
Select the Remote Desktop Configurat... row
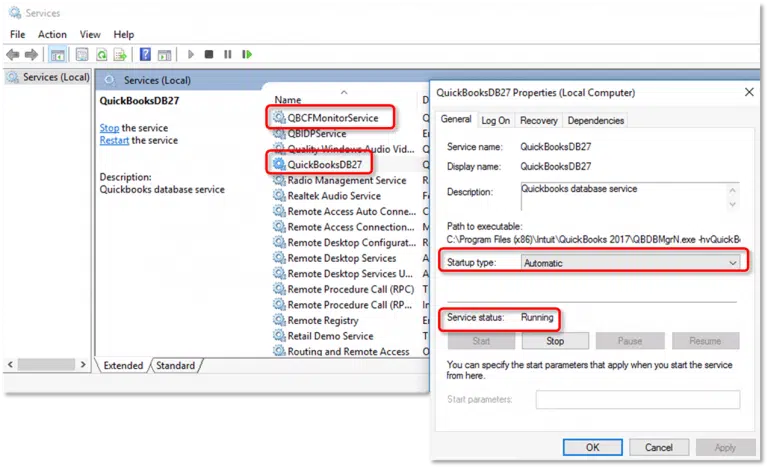(x=345, y=243)
